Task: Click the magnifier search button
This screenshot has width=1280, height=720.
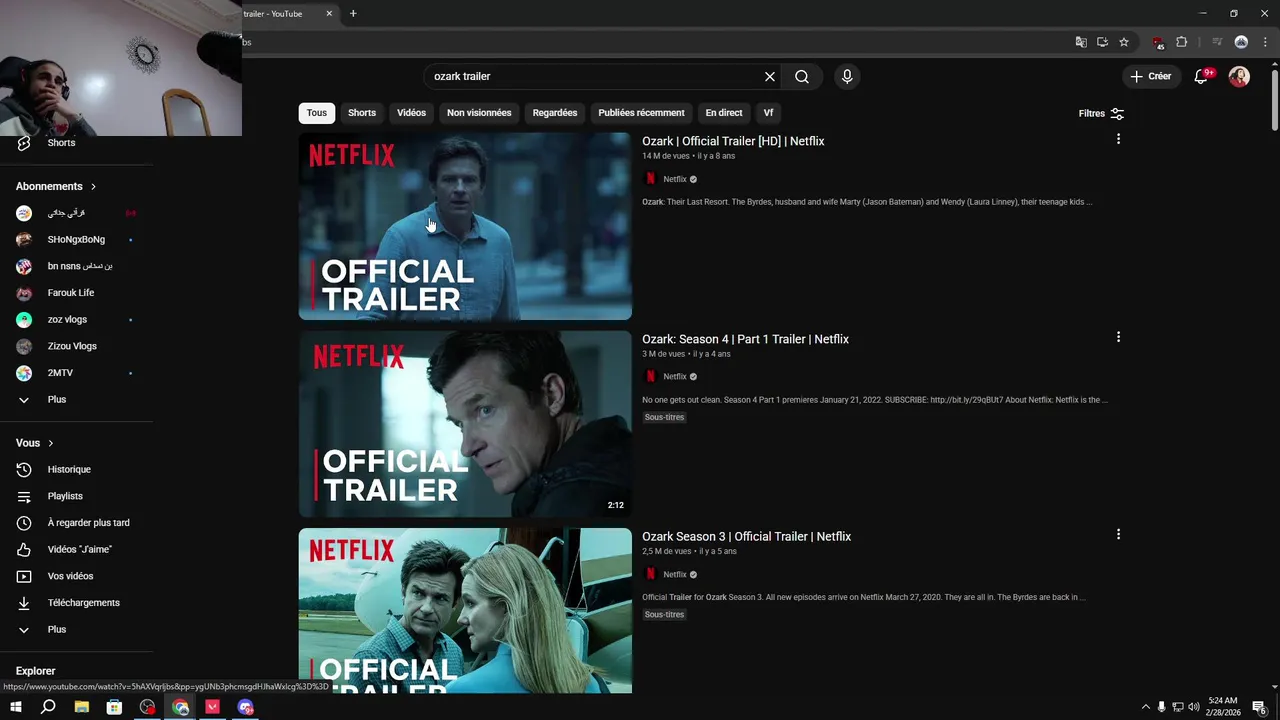Action: click(x=802, y=76)
